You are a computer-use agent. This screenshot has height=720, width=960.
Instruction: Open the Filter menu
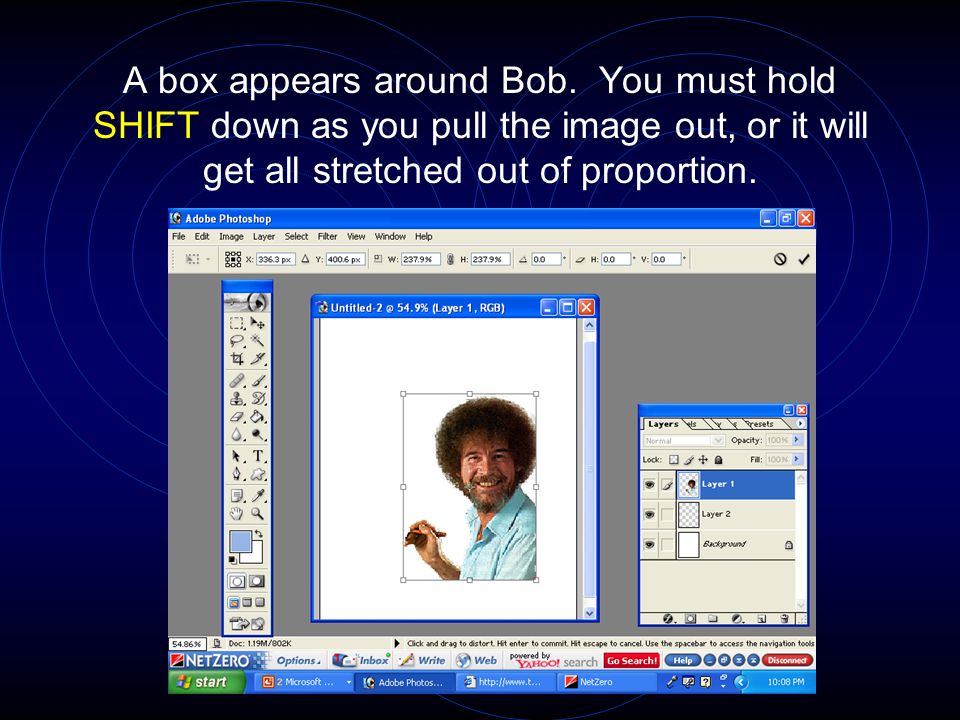tap(328, 236)
